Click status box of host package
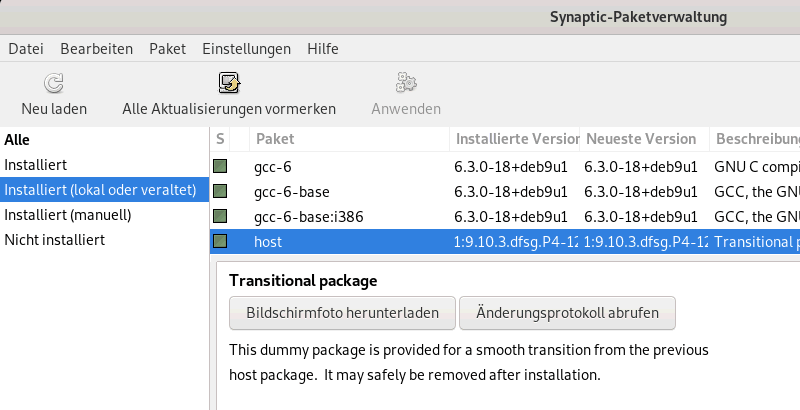800x410 pixels. 220,240
